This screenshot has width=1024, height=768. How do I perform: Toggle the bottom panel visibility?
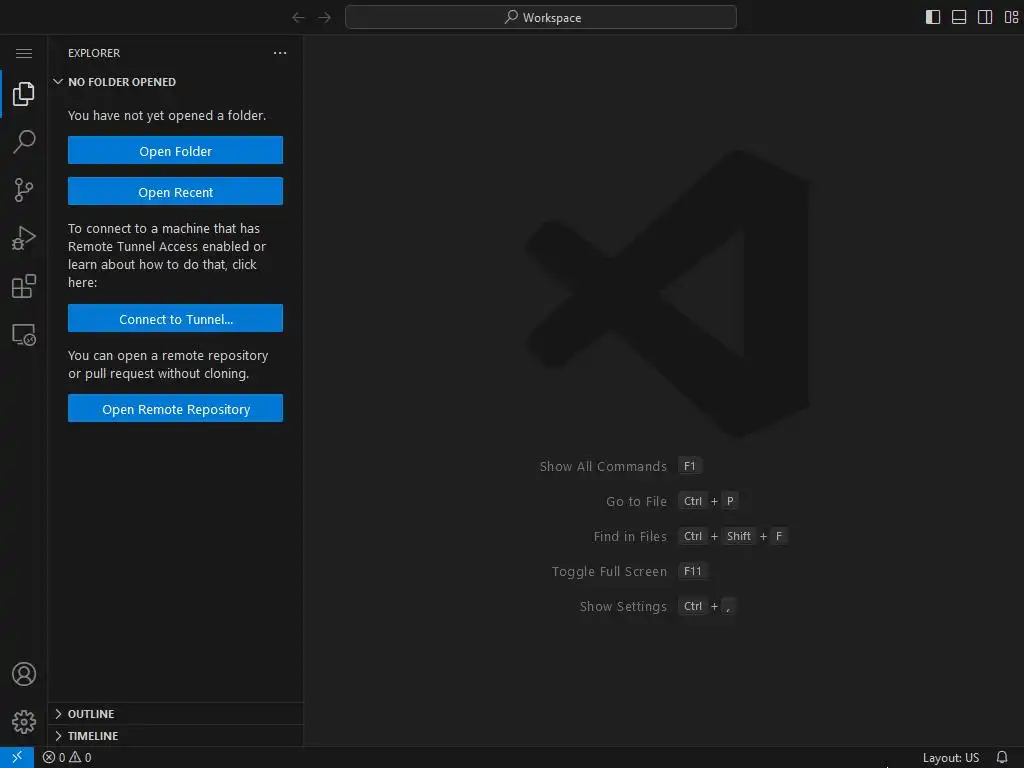click(x=959, y=18)
